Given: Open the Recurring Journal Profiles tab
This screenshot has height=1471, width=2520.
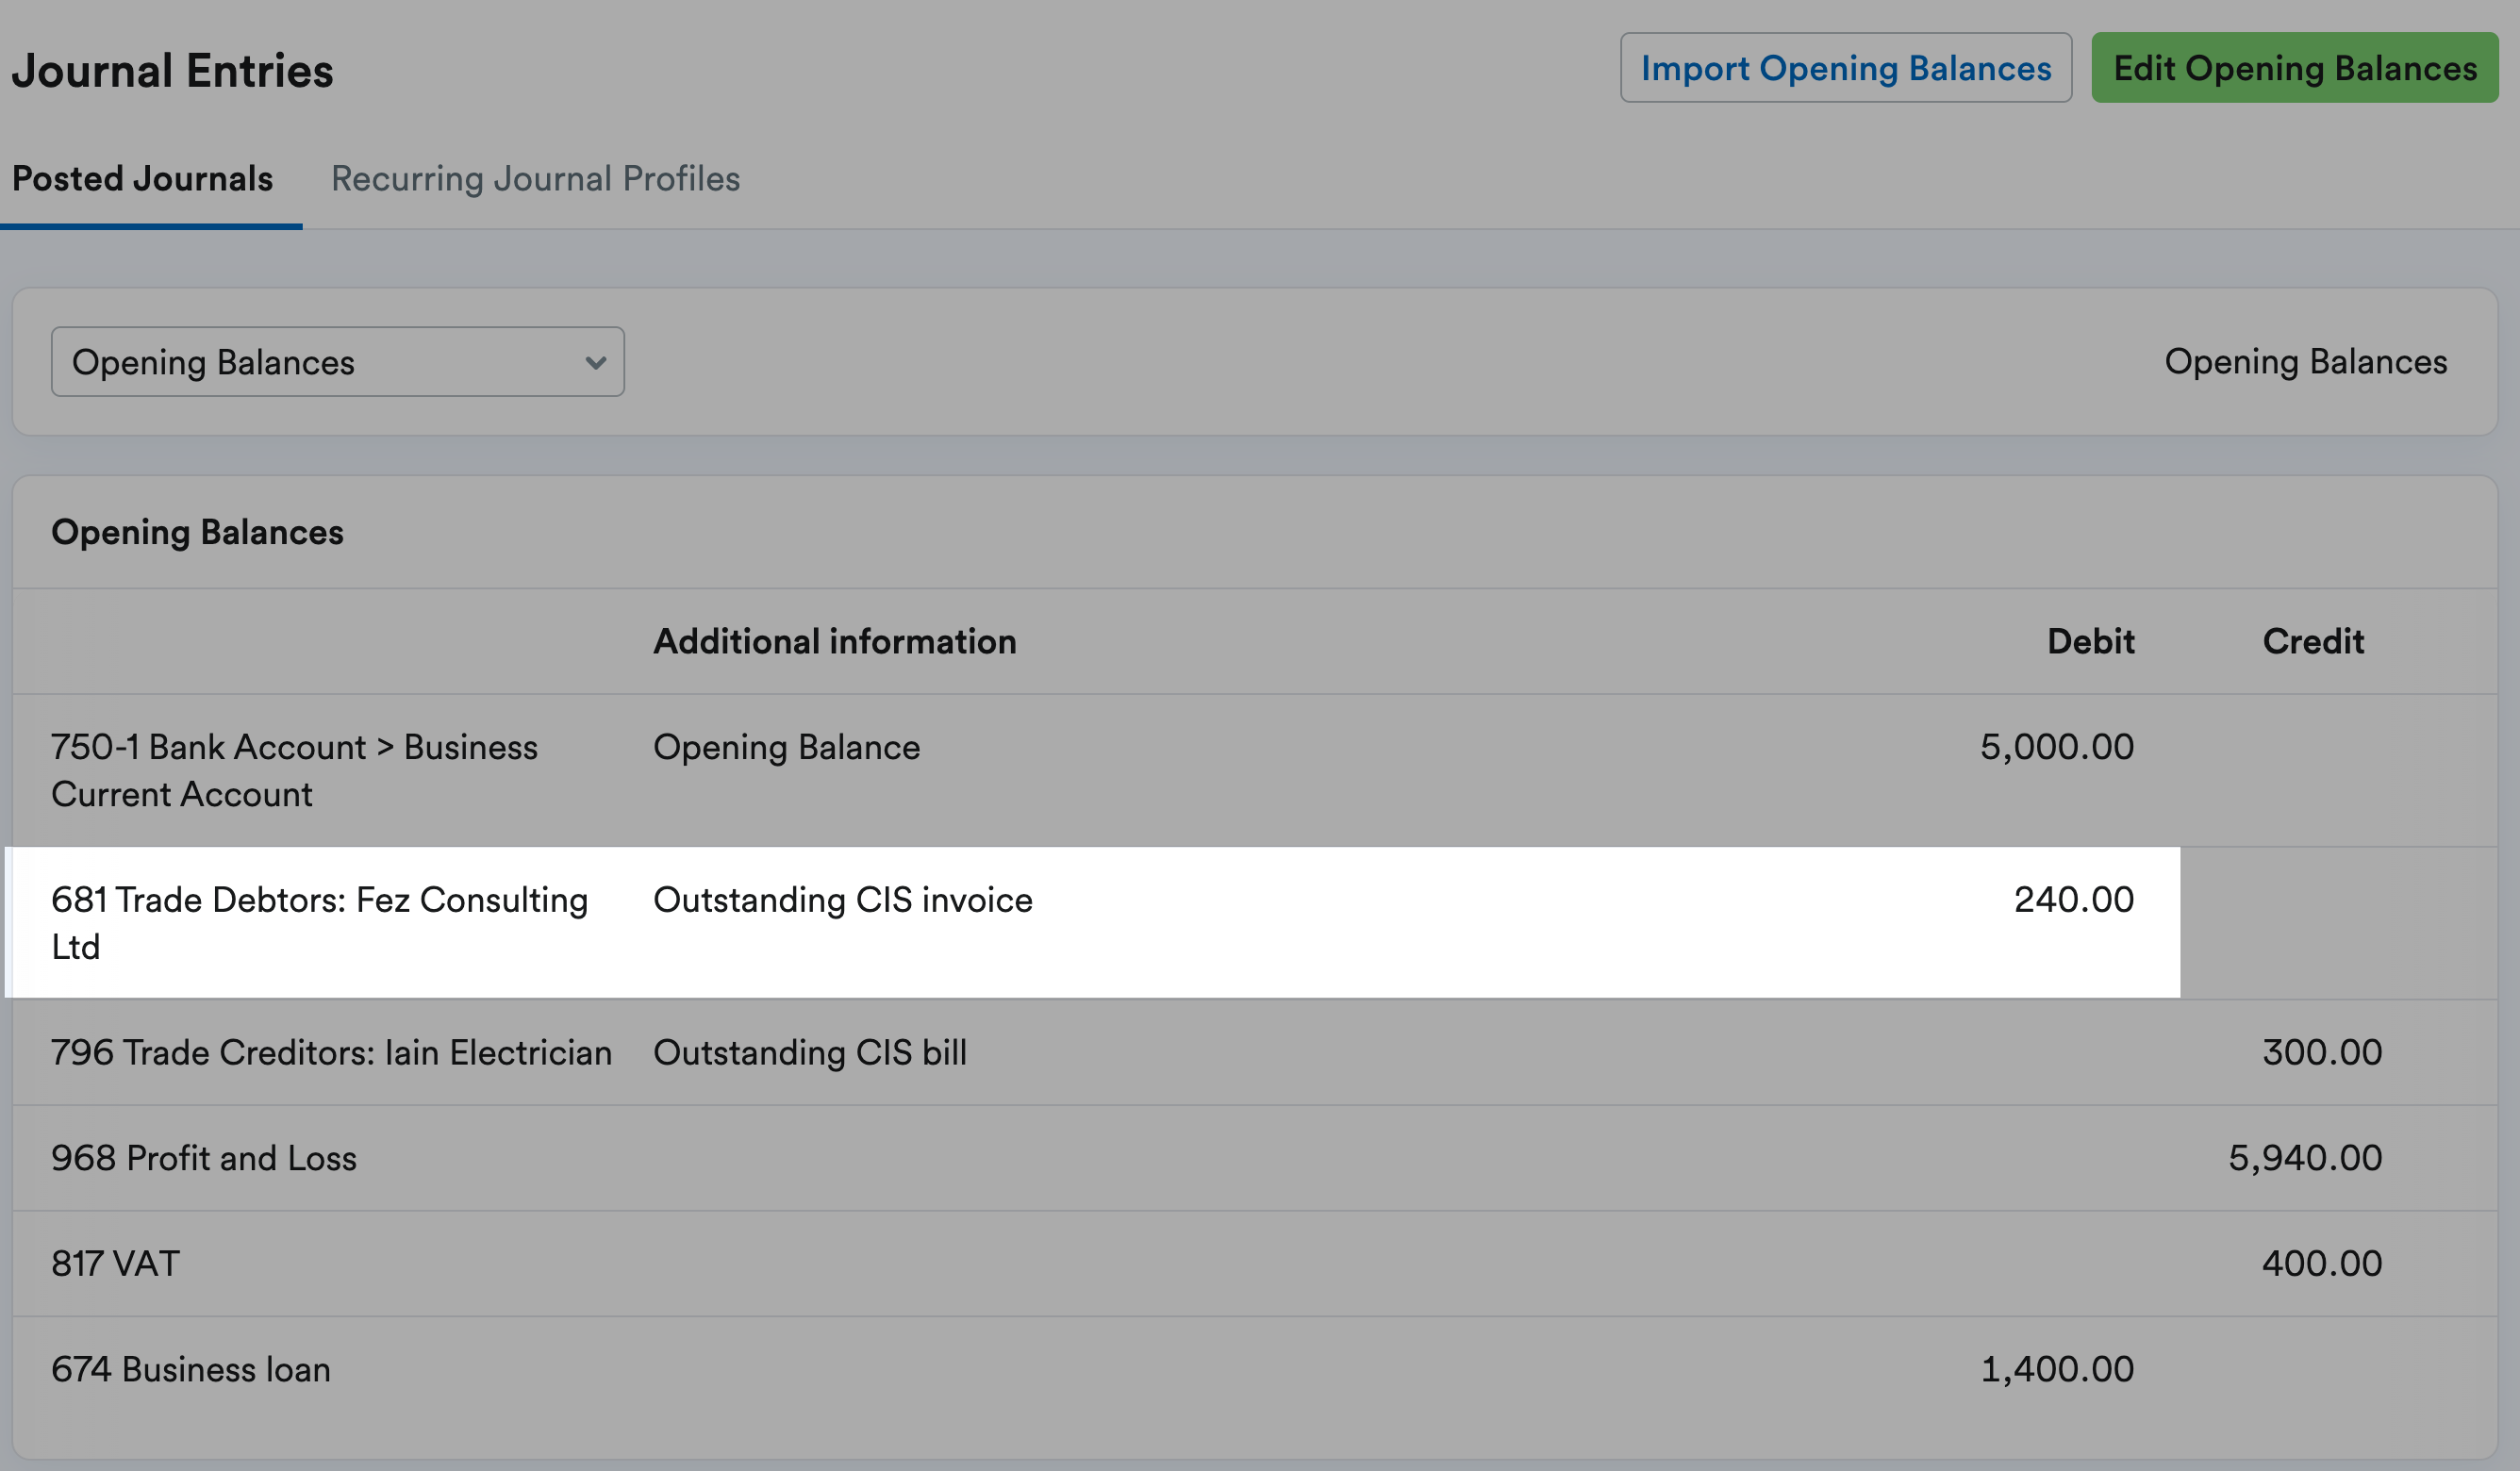Looking at the screenshot, I should click(x=535, y=179).
